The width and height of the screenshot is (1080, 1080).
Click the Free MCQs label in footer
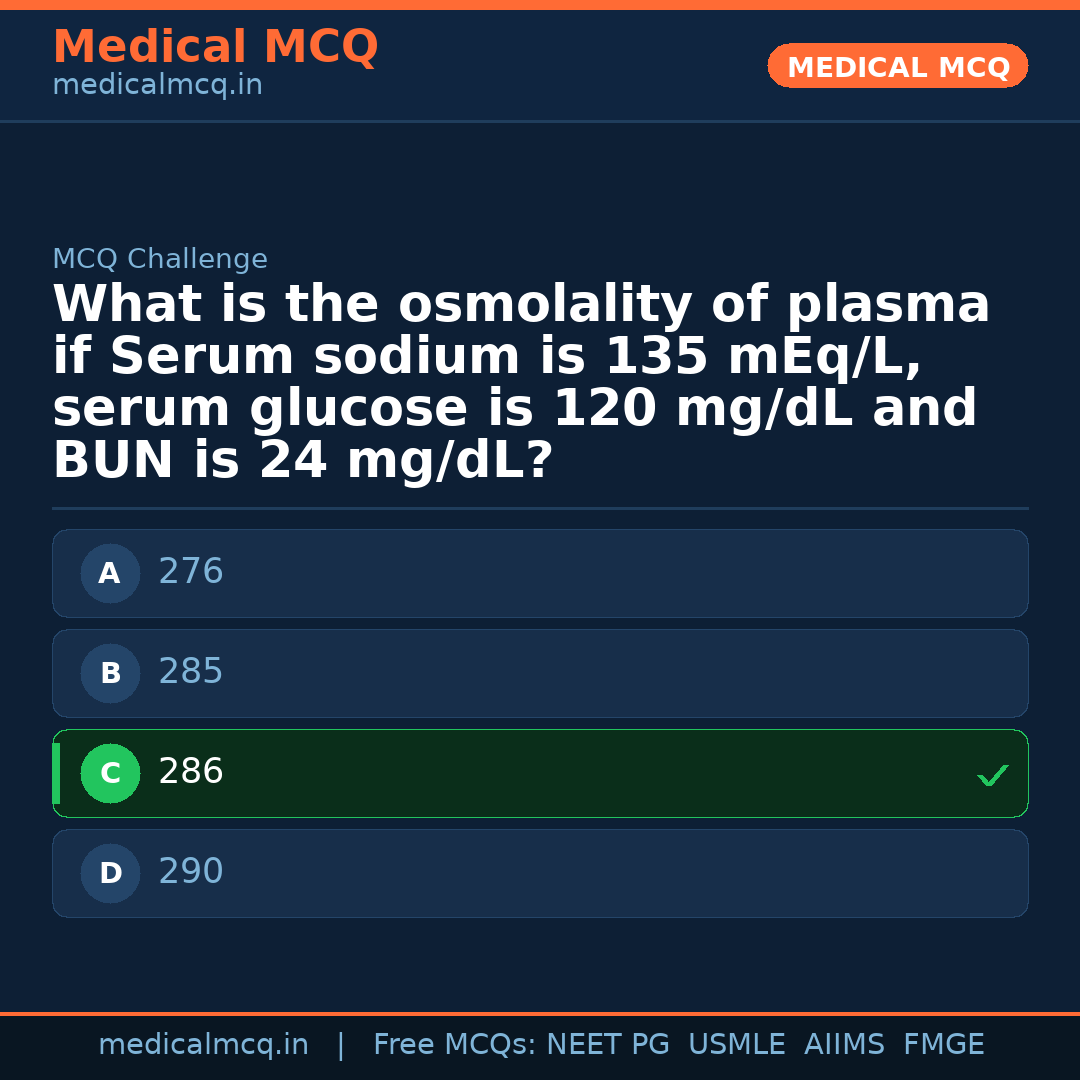click(454, 1045)
